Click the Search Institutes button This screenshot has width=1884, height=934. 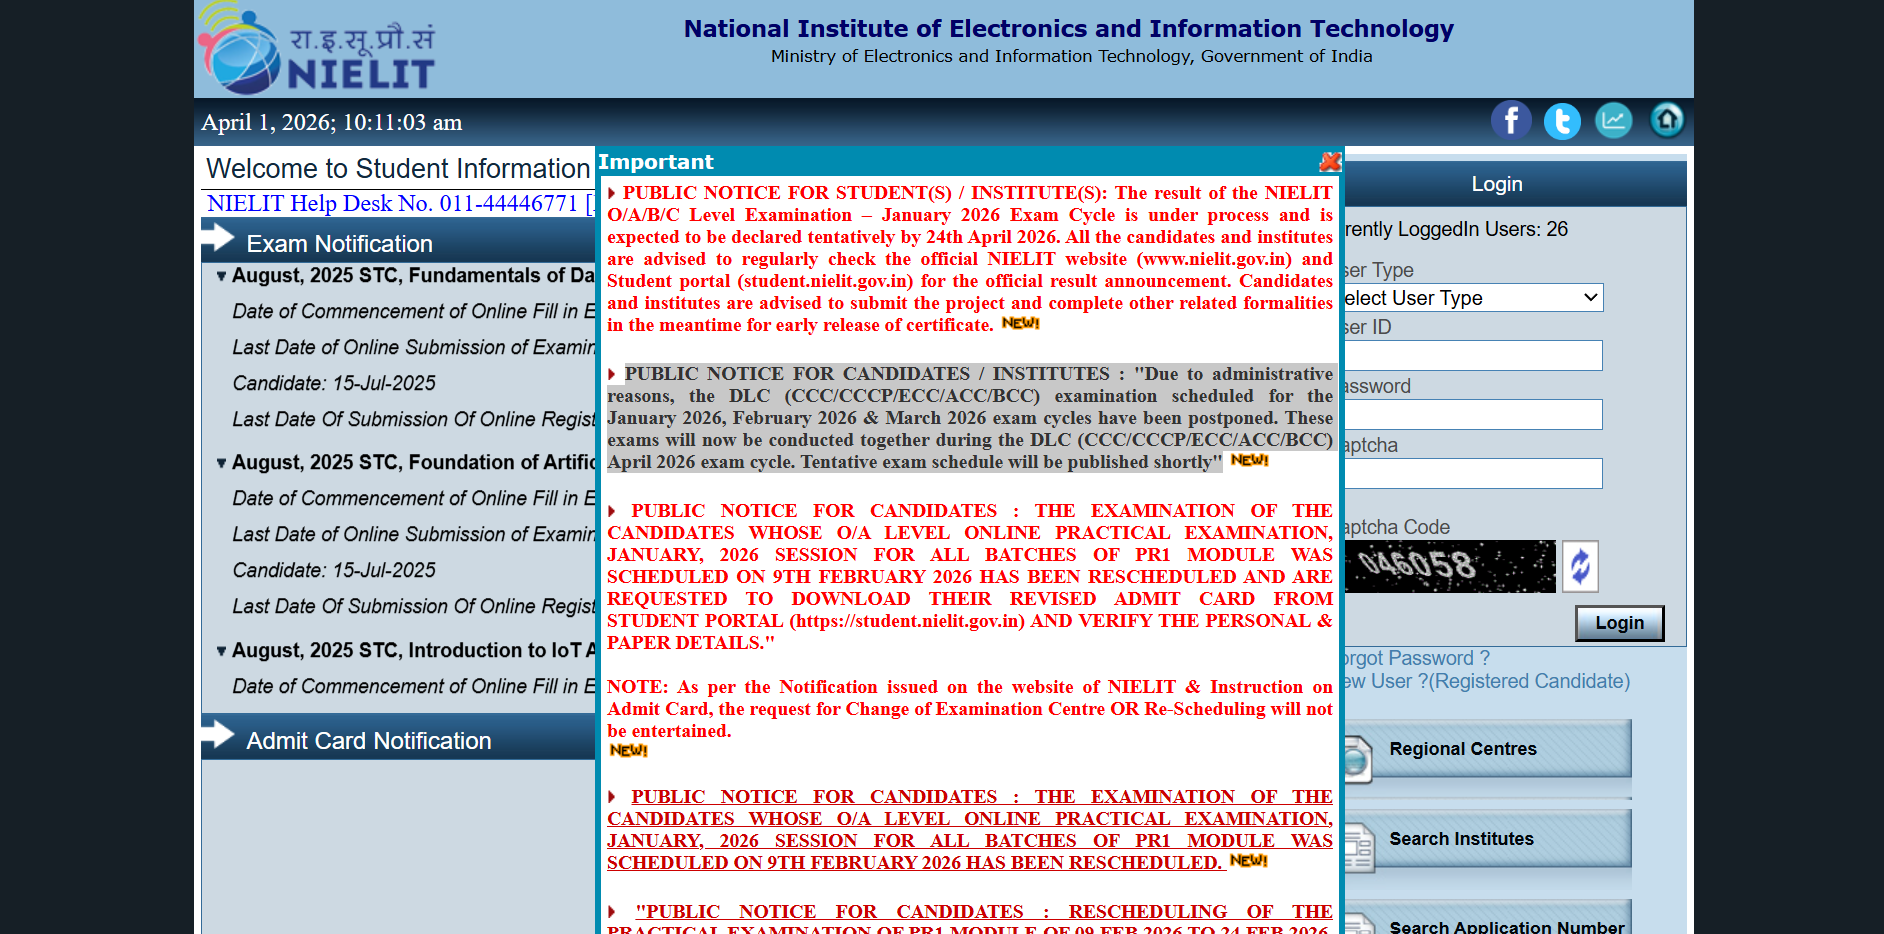[x=1461, y=839]
